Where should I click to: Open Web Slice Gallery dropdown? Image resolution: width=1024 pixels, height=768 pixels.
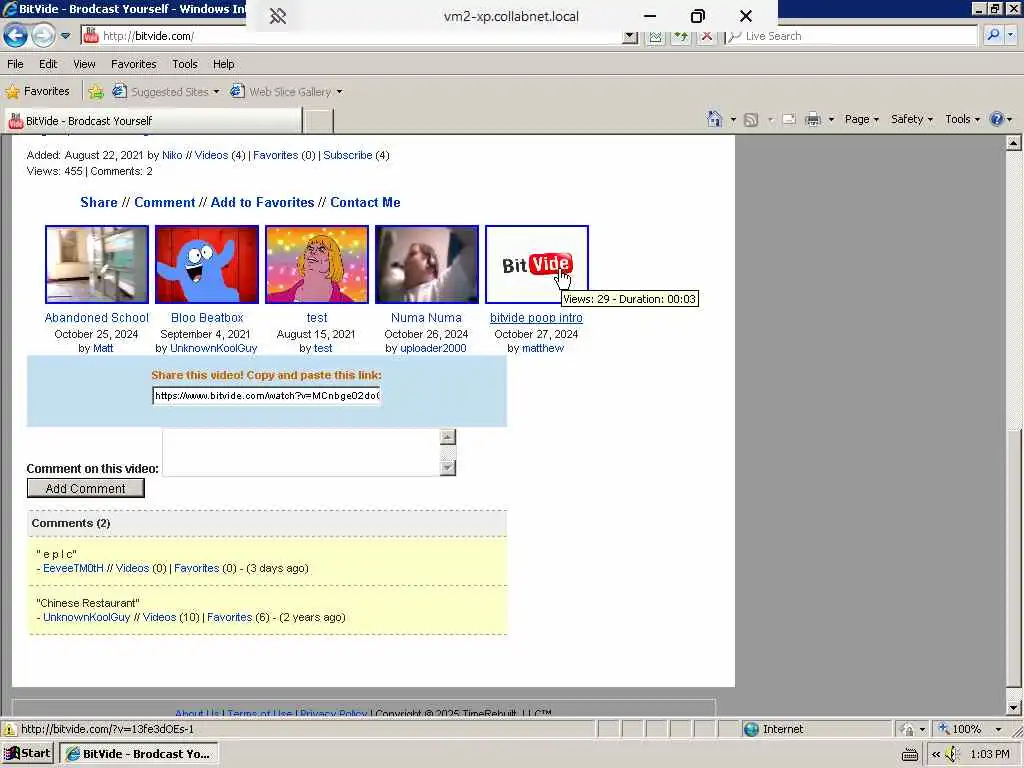(x=286, y=91)
